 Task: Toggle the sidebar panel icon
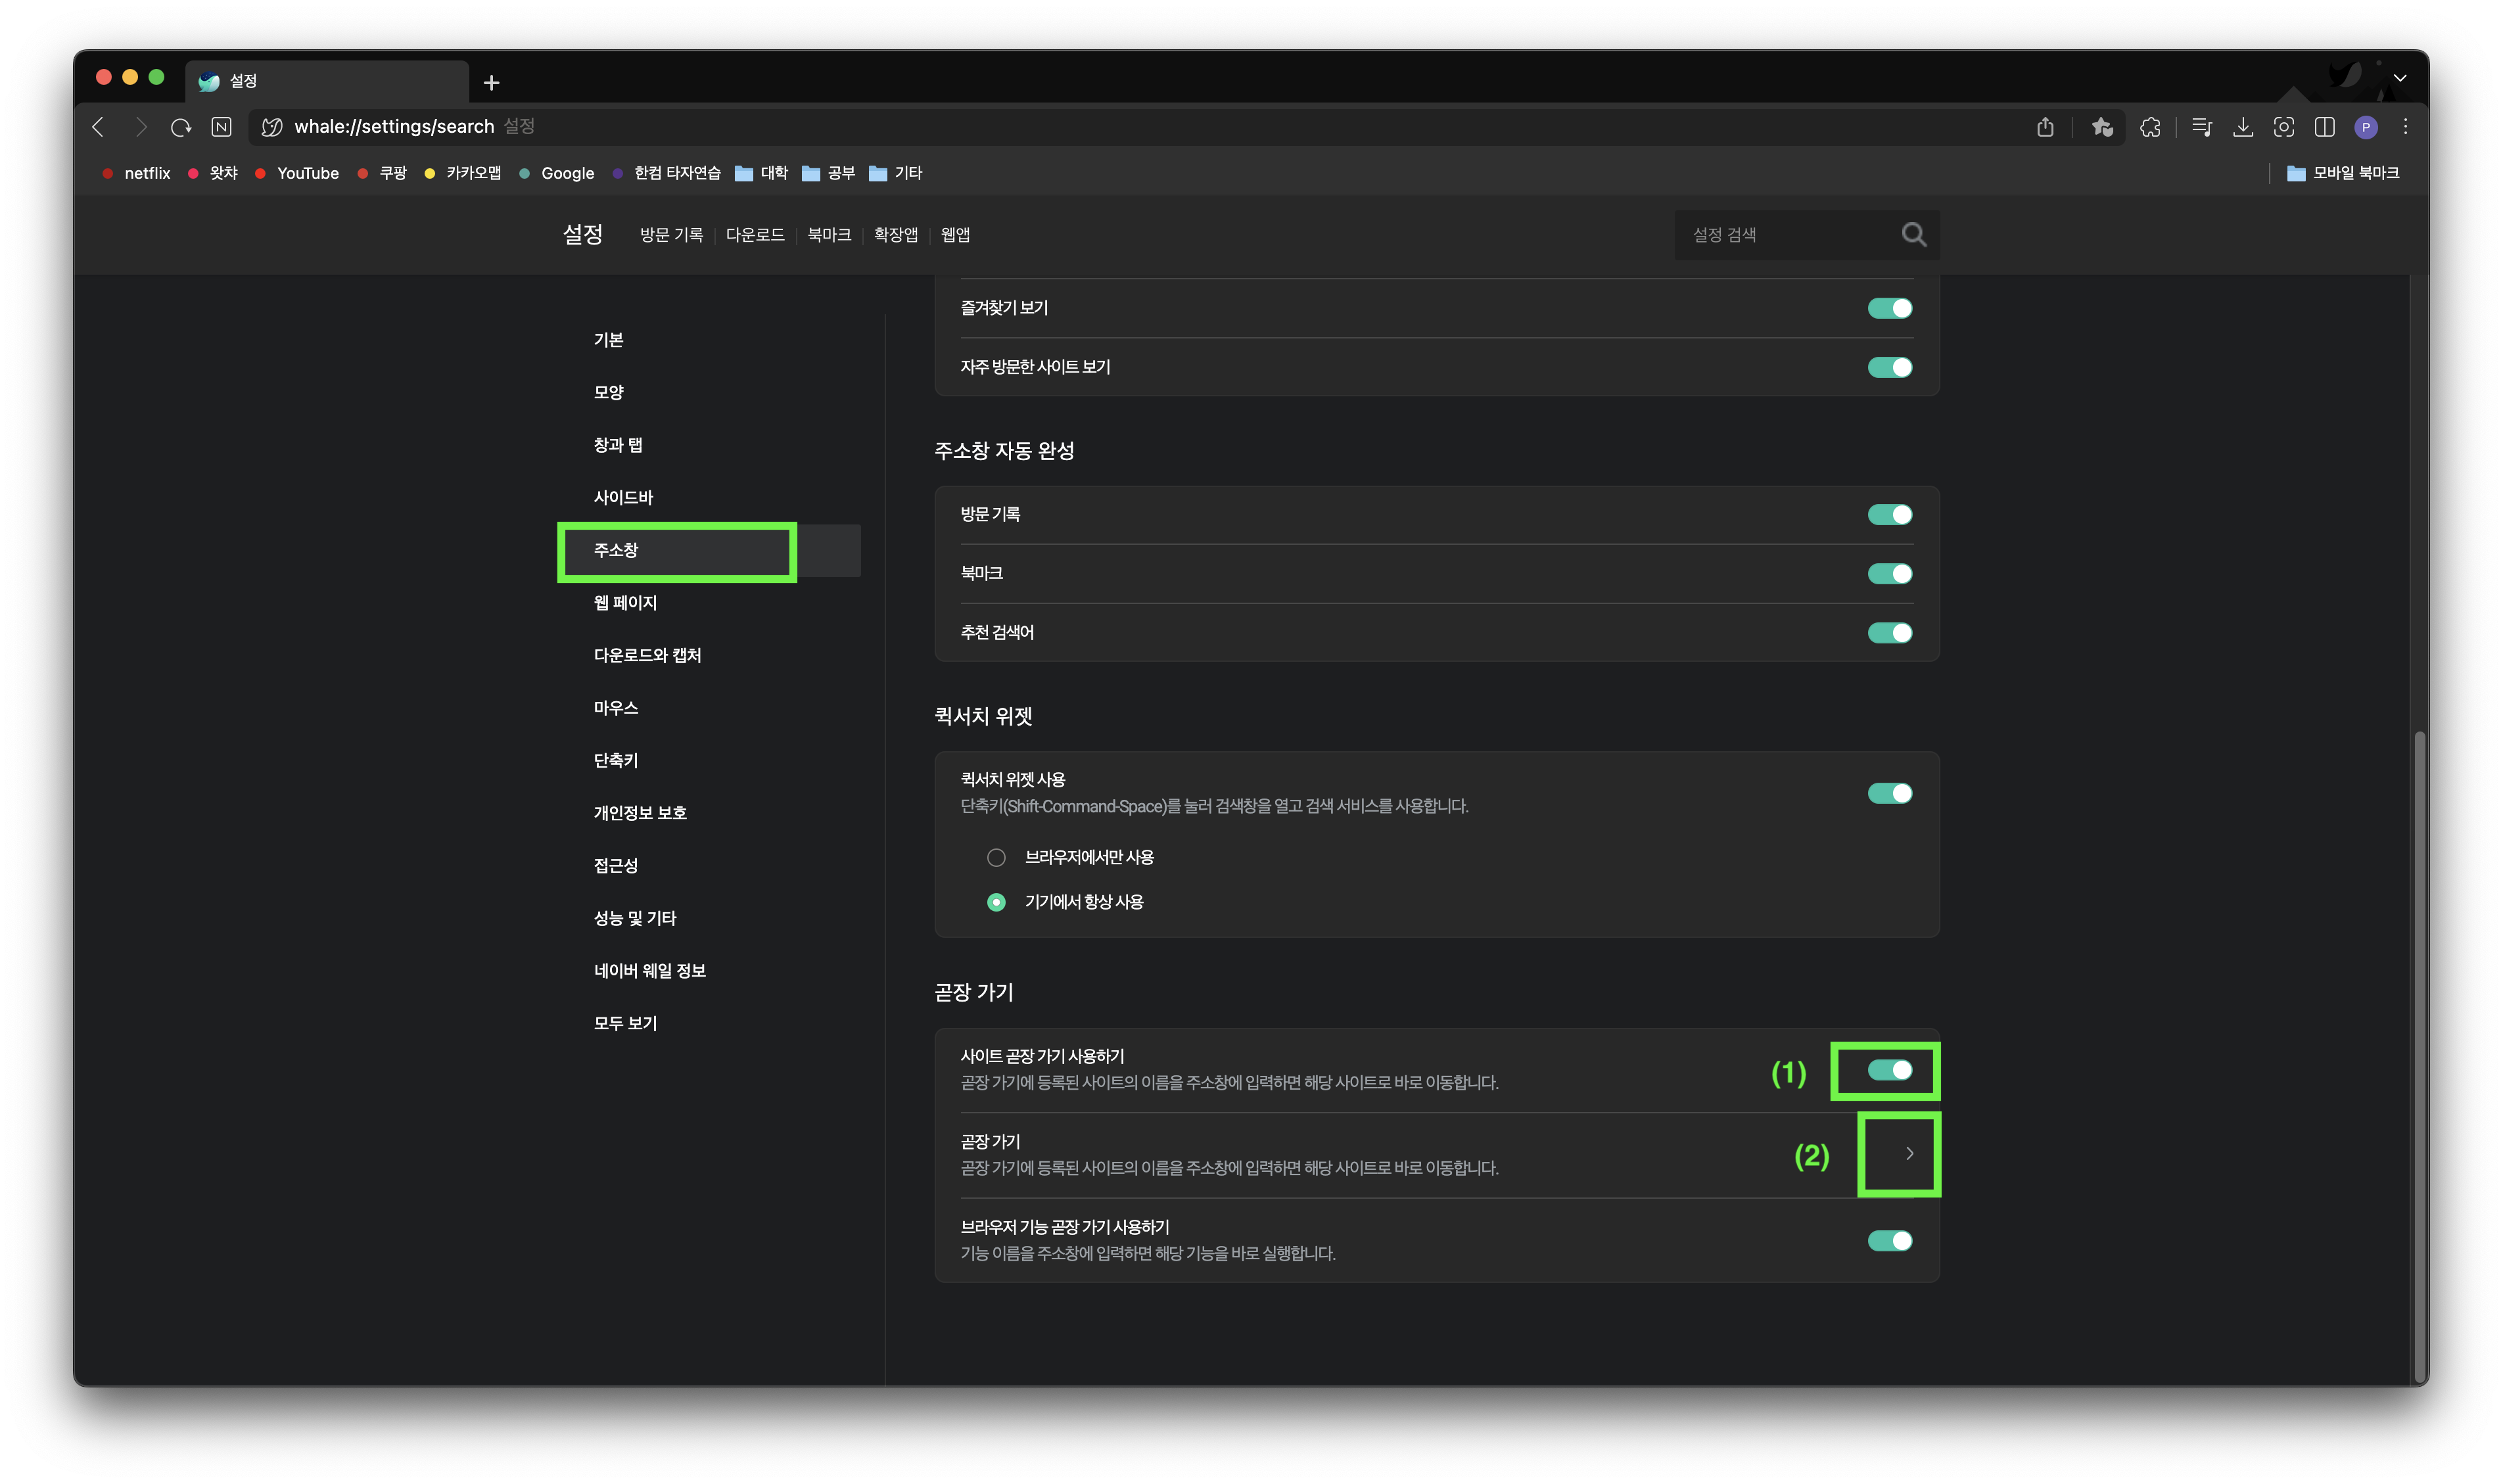(2325, 127)
